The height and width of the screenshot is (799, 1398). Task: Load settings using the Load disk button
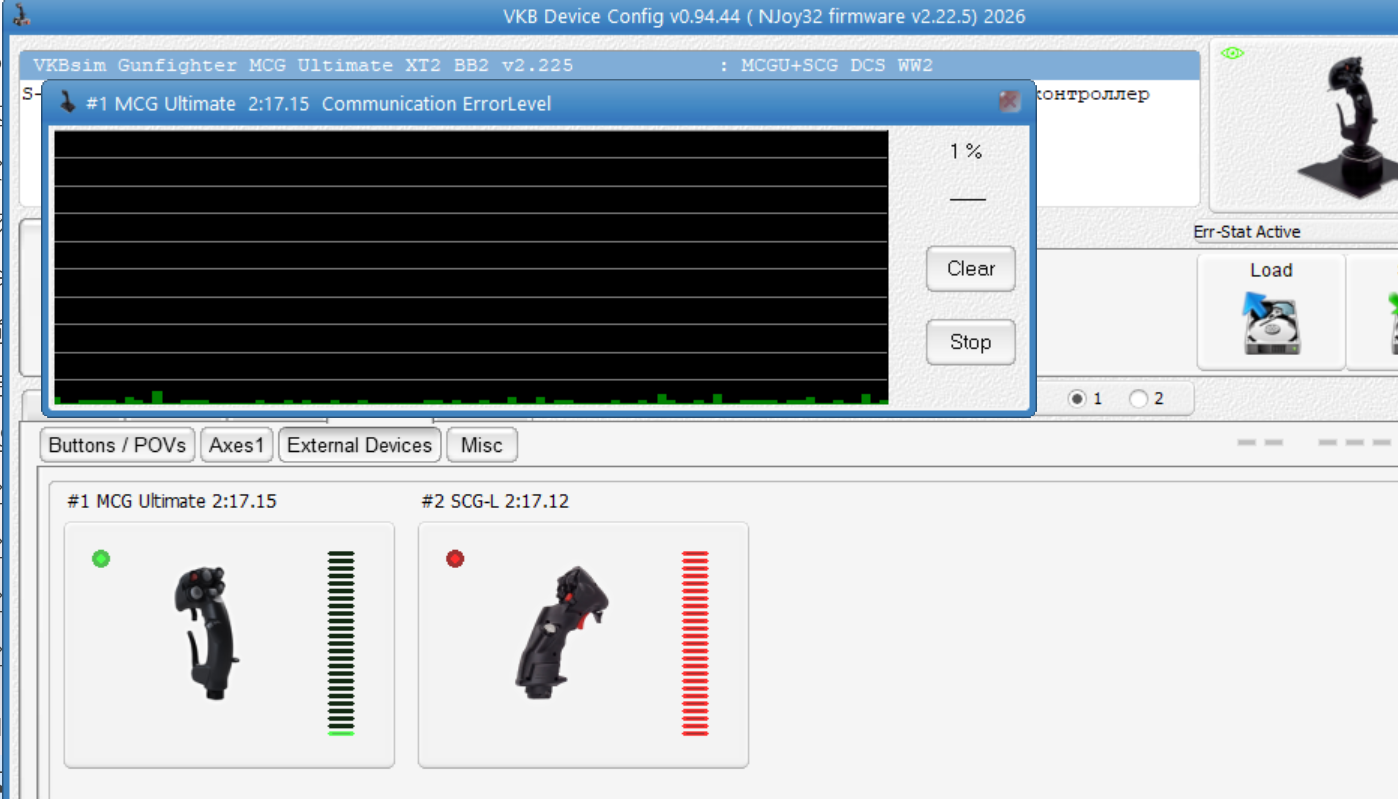tap(1271, 311)
